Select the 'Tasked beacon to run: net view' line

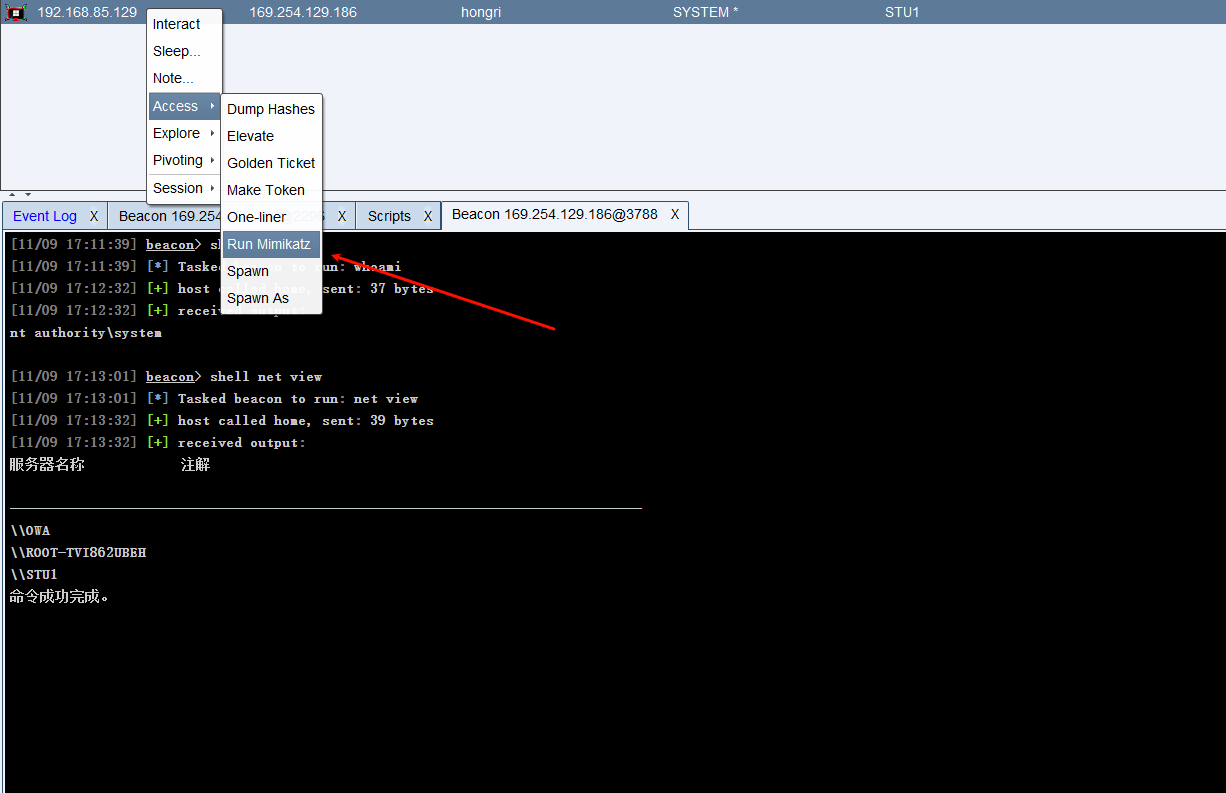click(215, 399)
